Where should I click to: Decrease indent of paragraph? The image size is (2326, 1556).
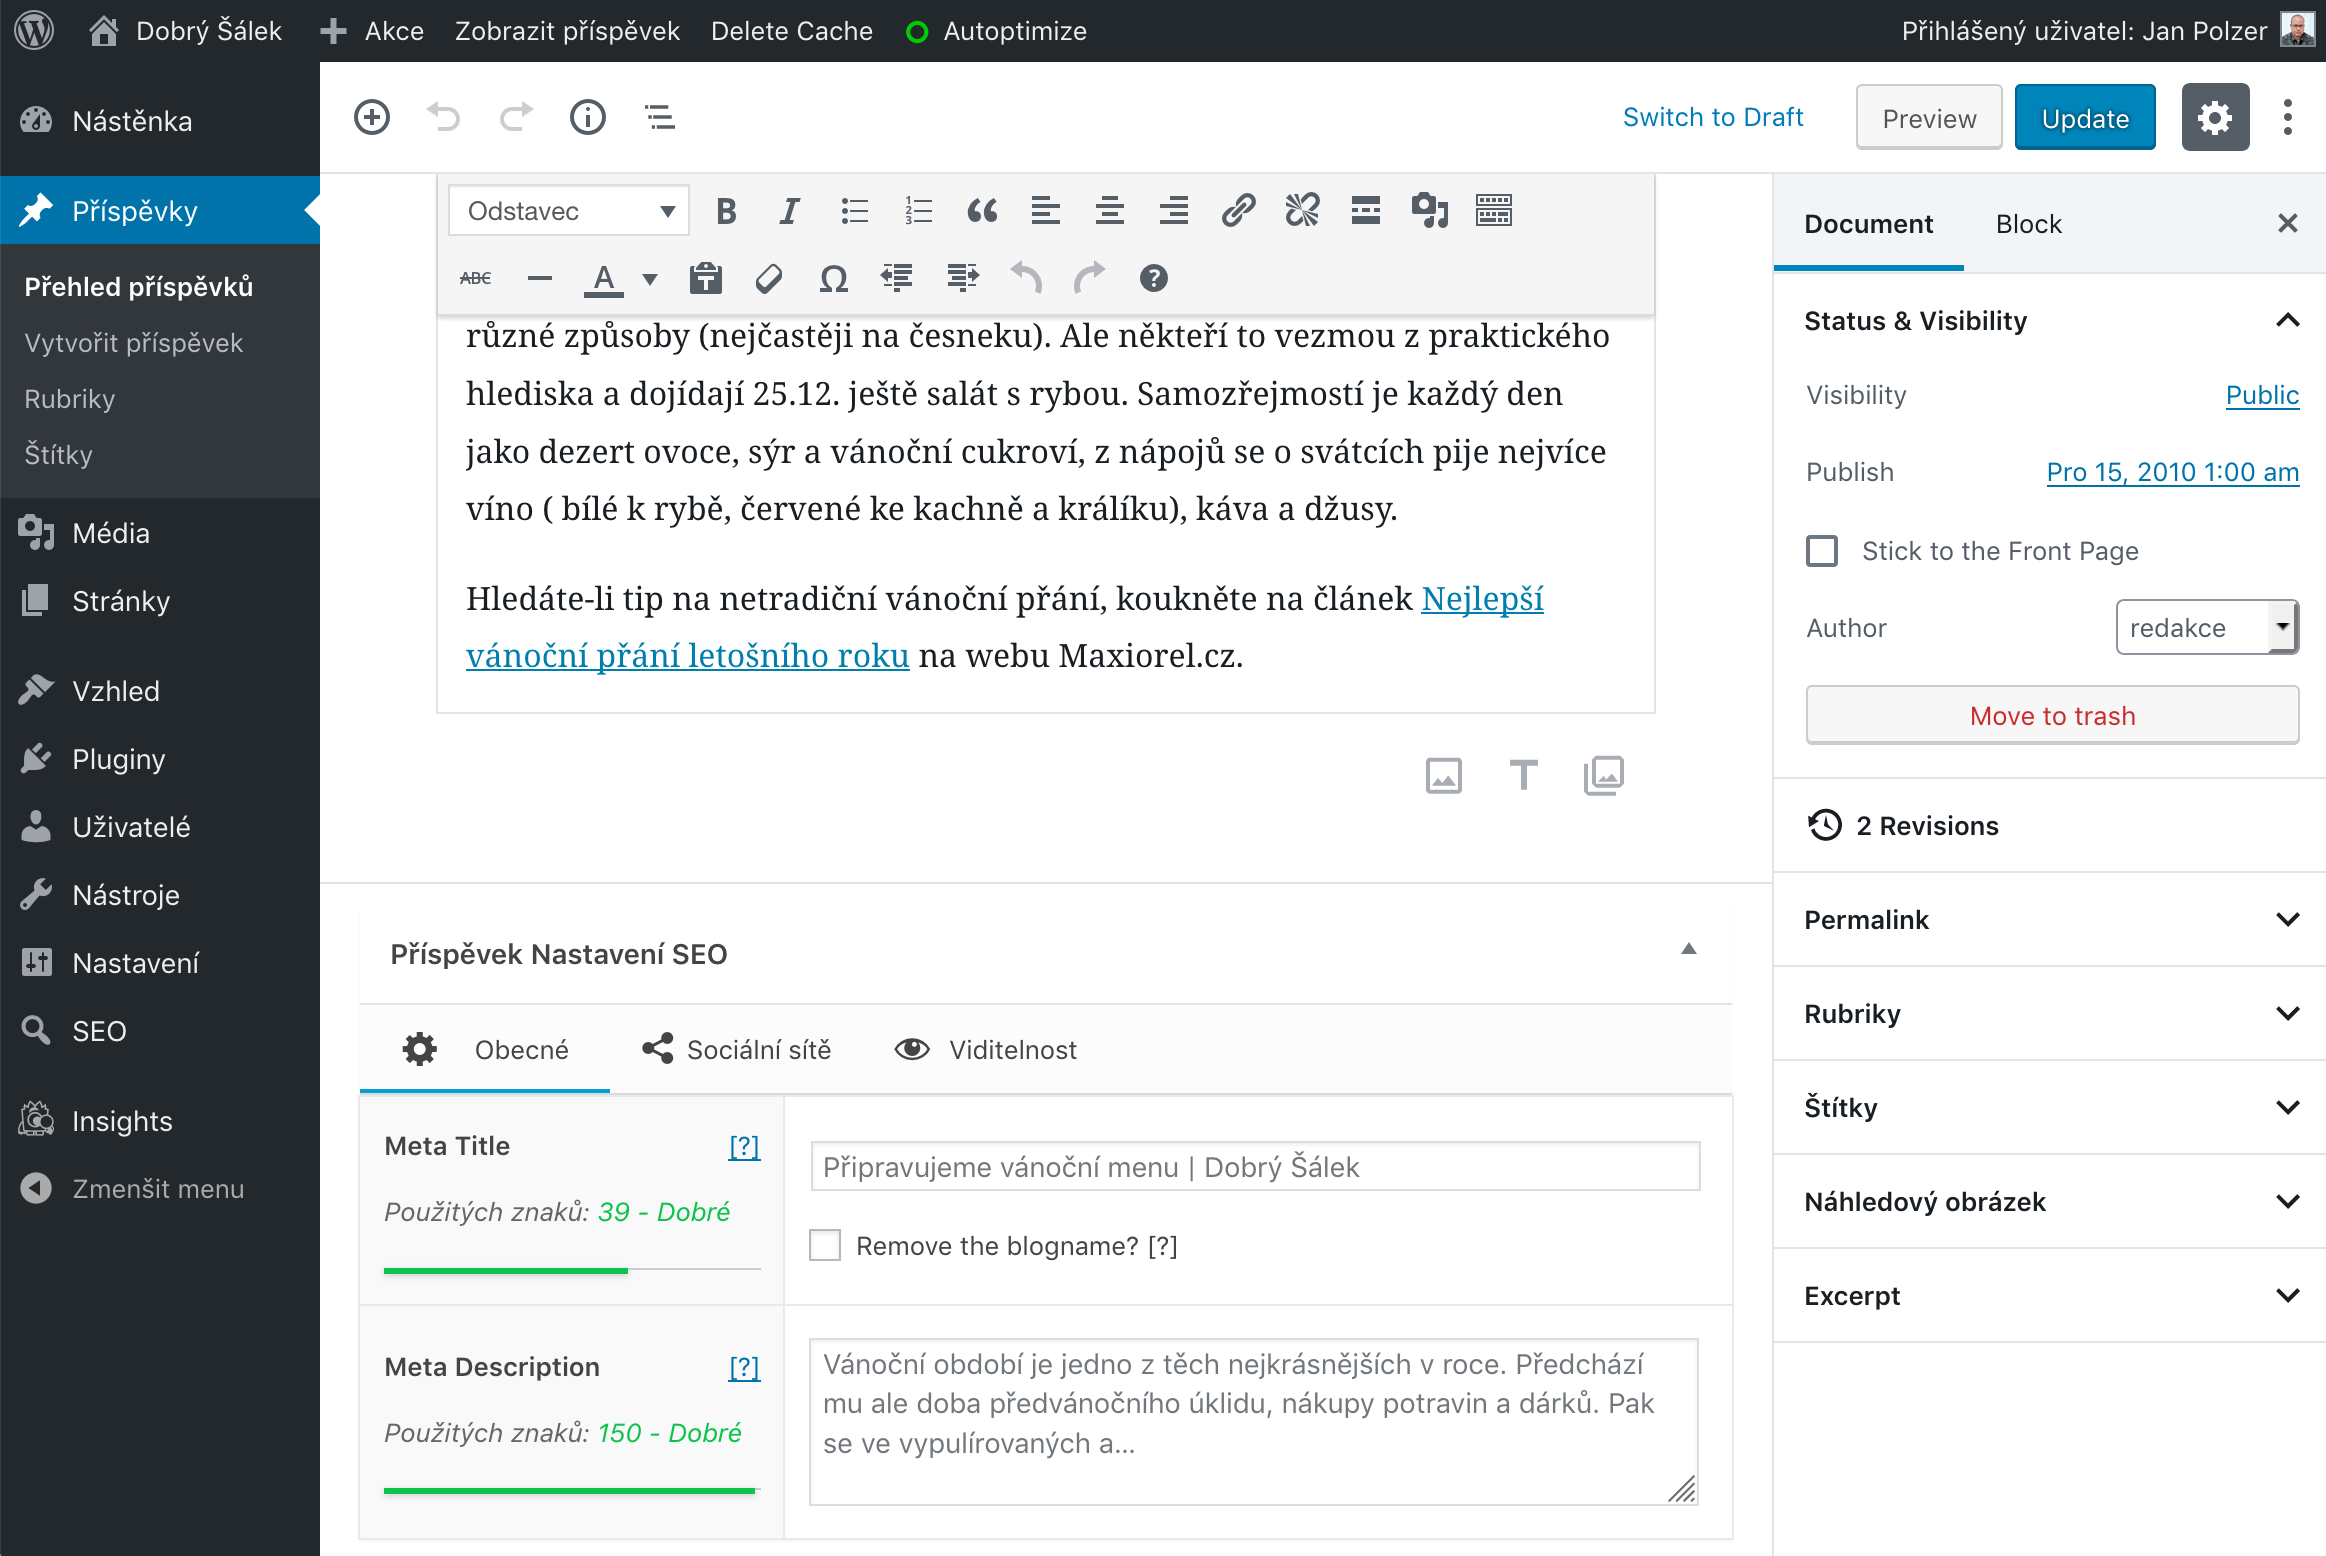pyautogui.click(x=897, y=278)
